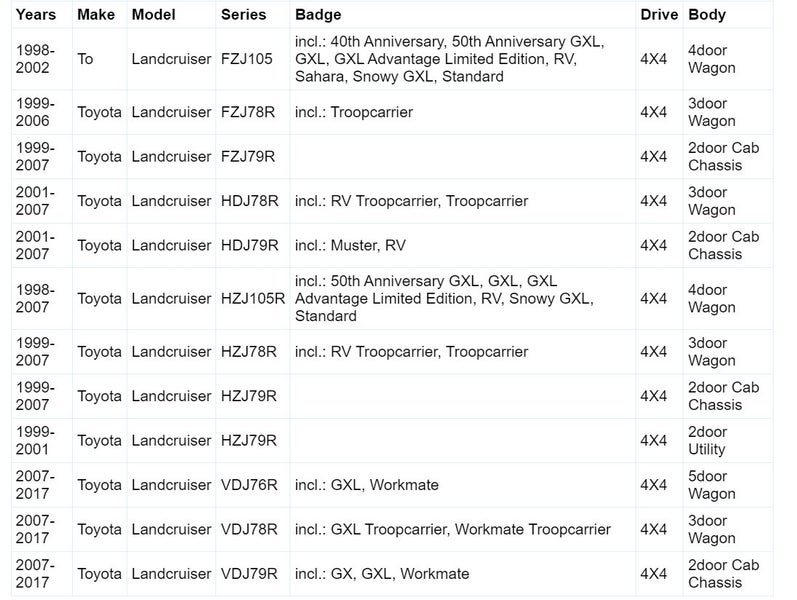Viewport: 797px width, 600px height.
Task: Click the 1998-2002 years cell
Action: (x=36, y=59)
